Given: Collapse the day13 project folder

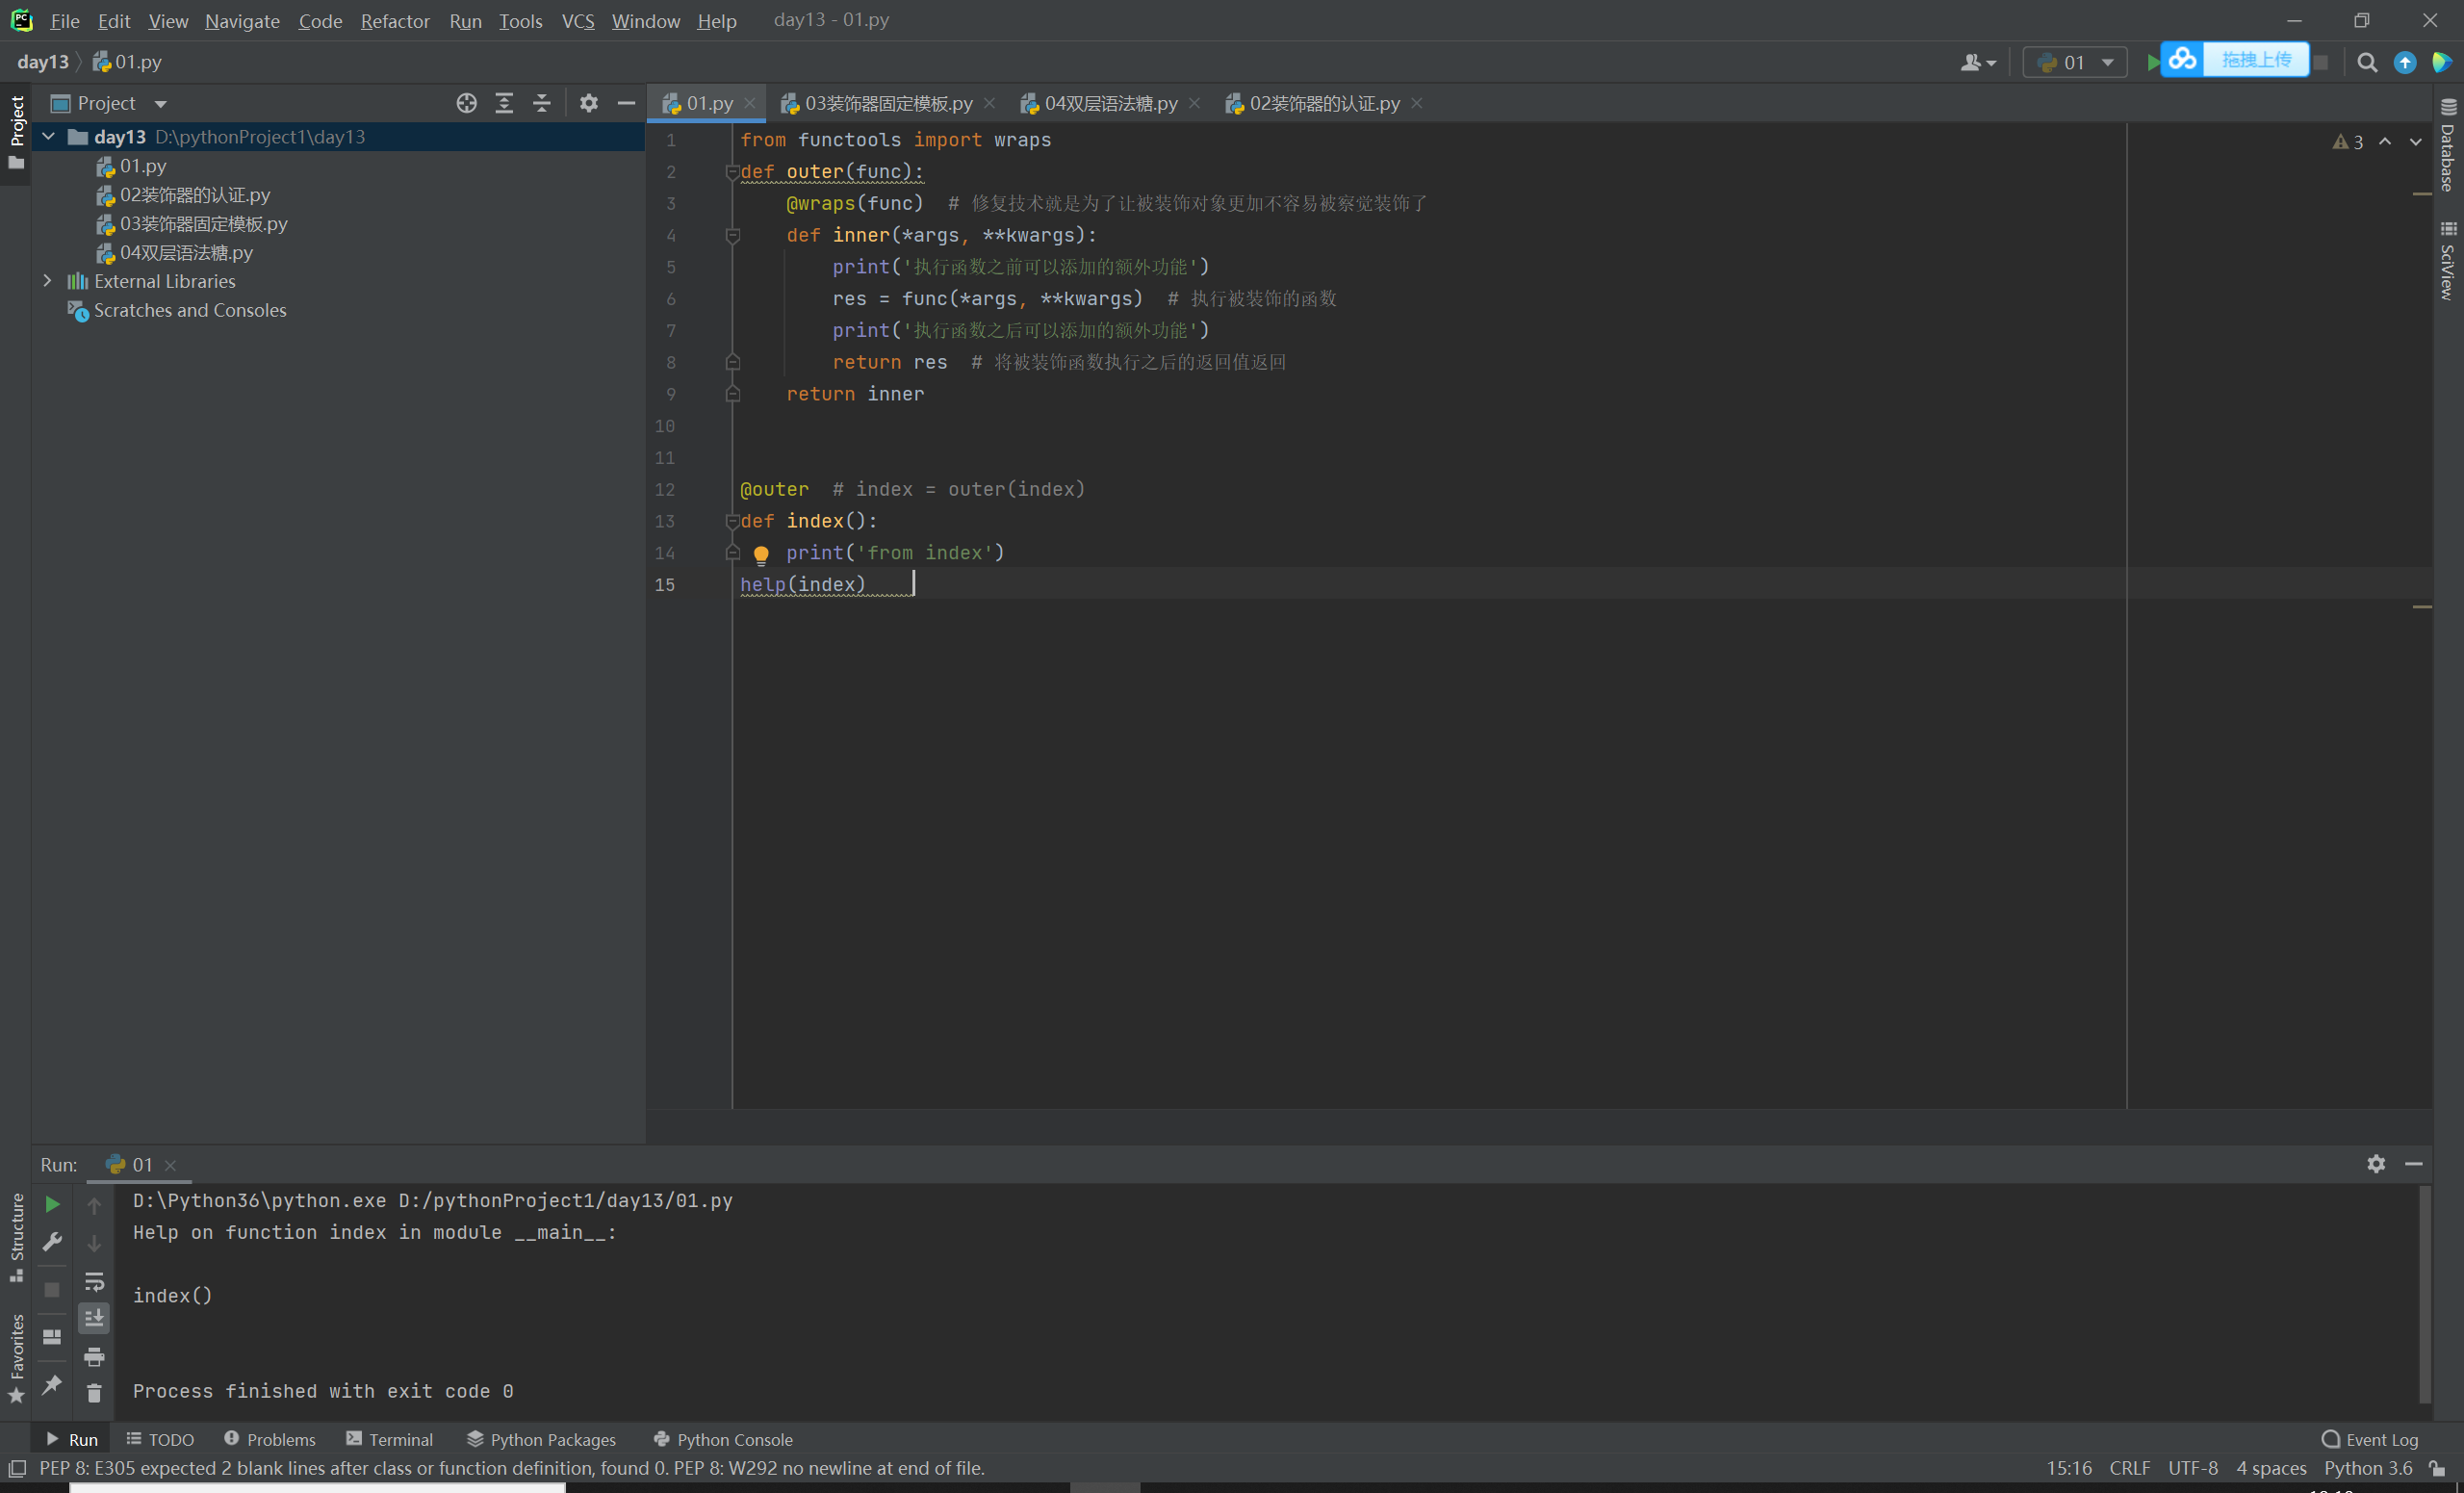Looking at the screenshot, I should coord(48,137).
